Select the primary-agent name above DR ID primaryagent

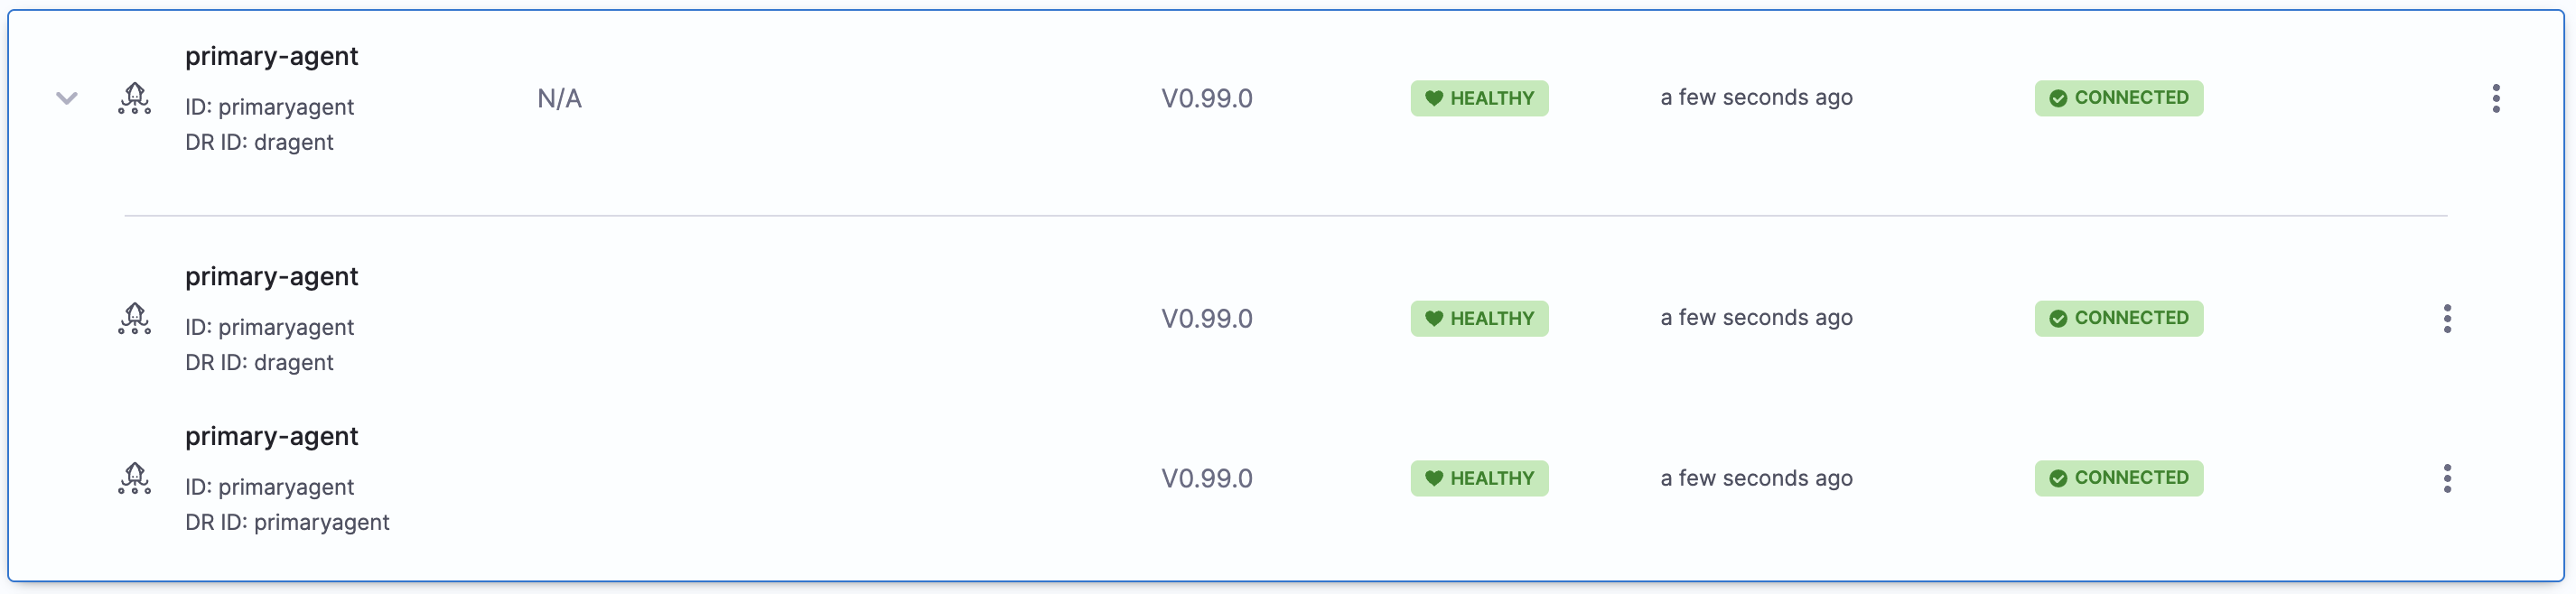(271, 436)
